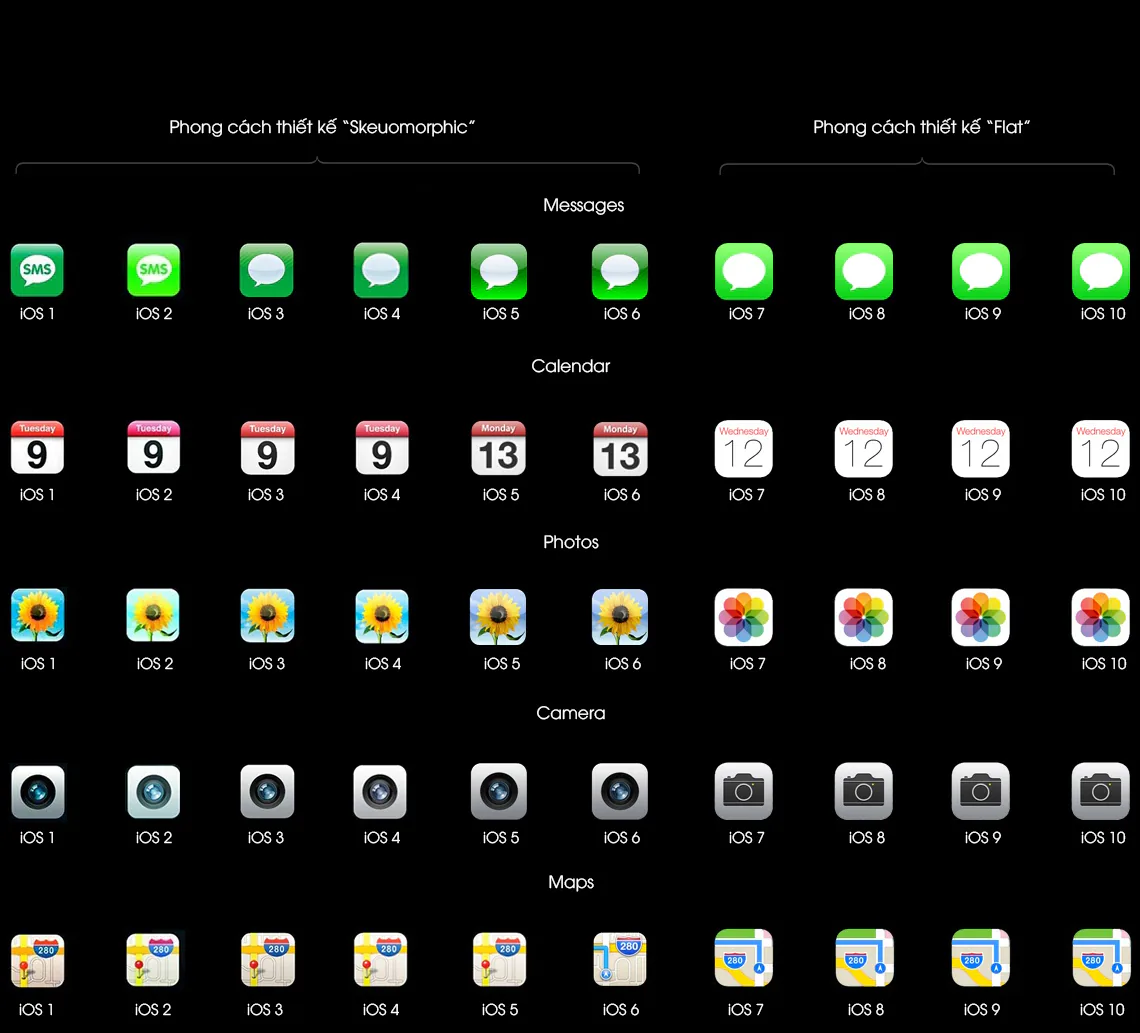1140x1033 pixels.
Task: Select the iOS 6 Calendar icon
Action: [x=620, y=449]
